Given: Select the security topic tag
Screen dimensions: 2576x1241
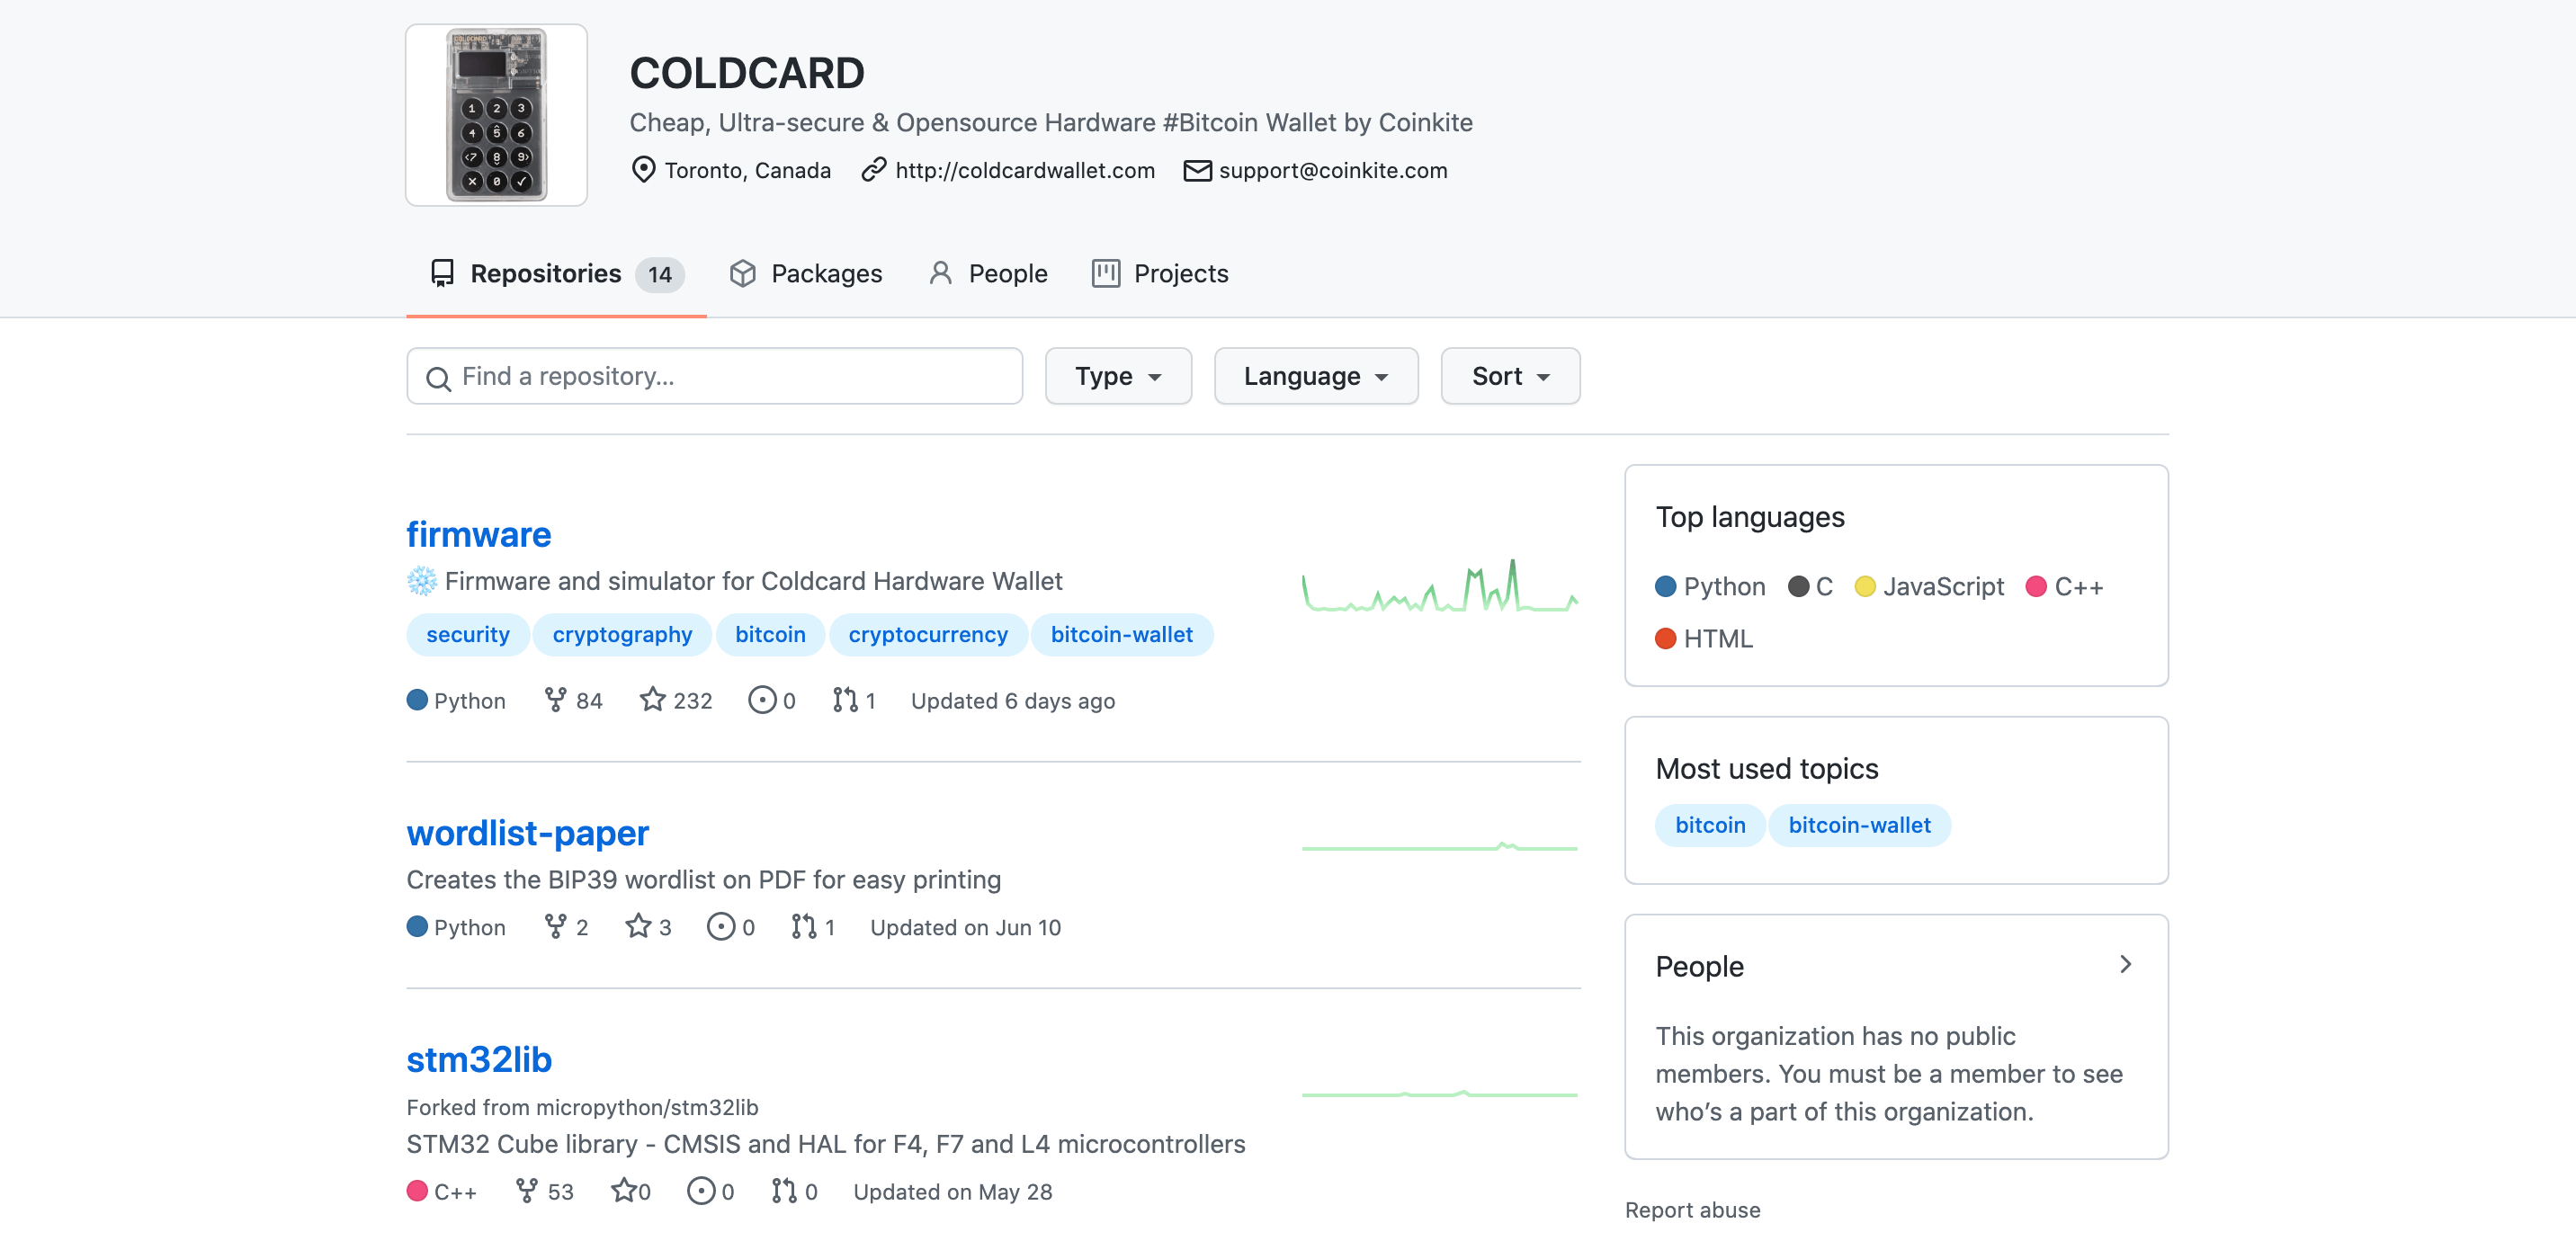Looking at the screenshot, I should point(468,635).
